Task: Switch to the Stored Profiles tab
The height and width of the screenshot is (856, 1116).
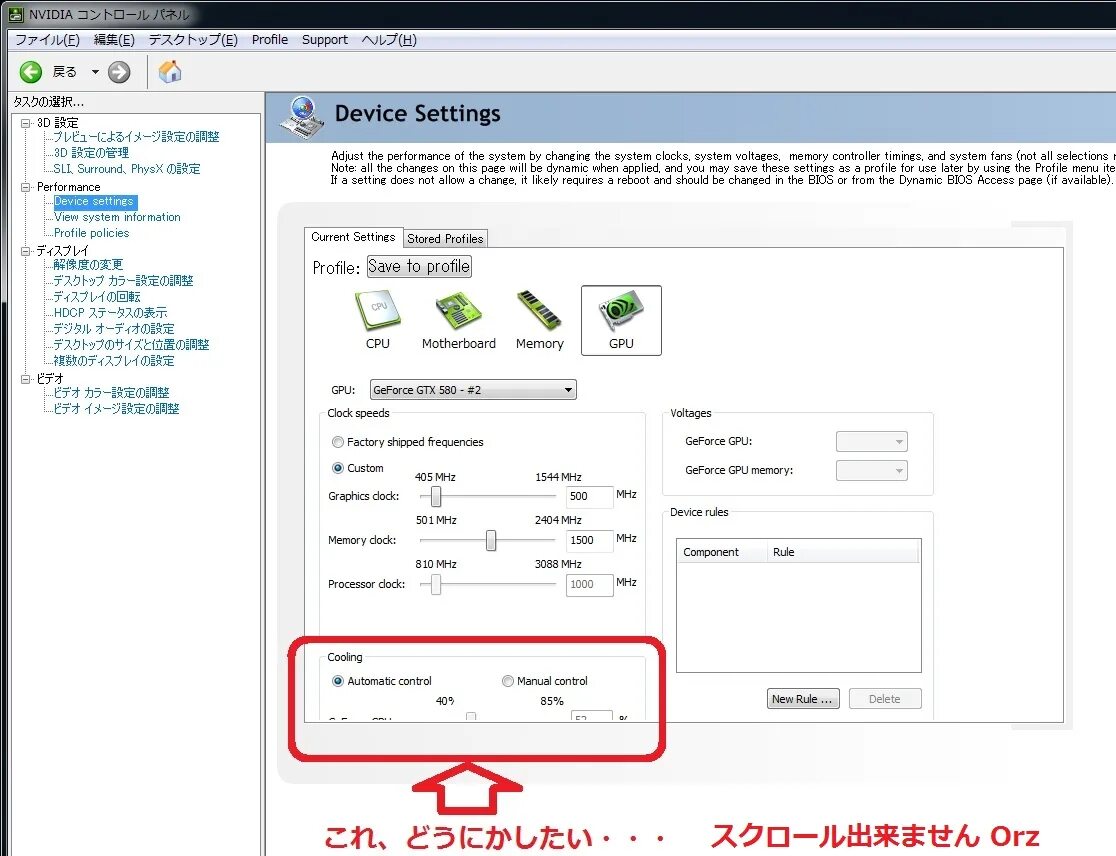Action: (445, 238)
